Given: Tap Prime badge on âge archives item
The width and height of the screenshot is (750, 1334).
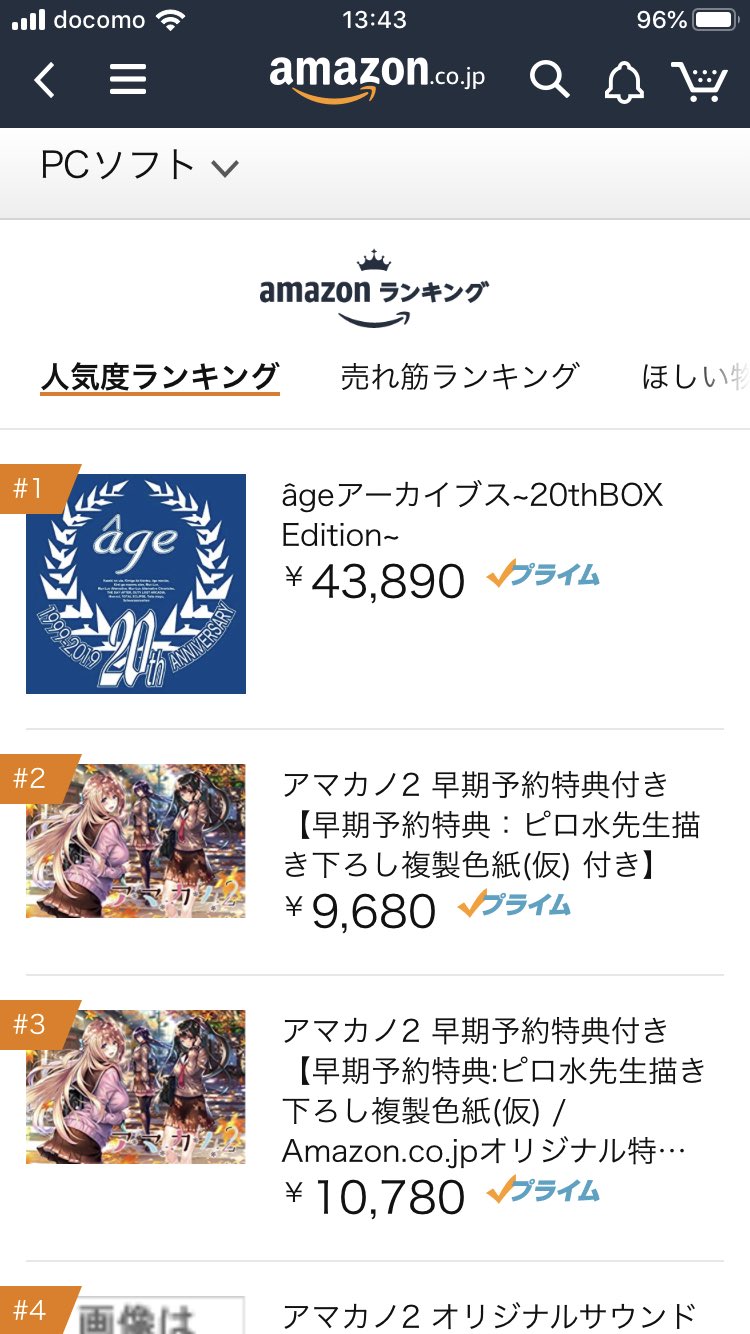Looking at the screenshot, I should 544,576.
